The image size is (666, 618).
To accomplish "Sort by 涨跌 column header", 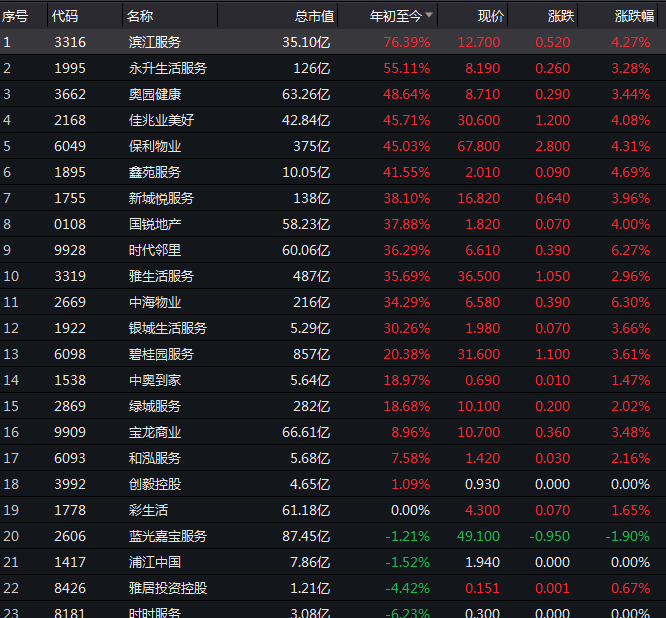I will [561, 16].
